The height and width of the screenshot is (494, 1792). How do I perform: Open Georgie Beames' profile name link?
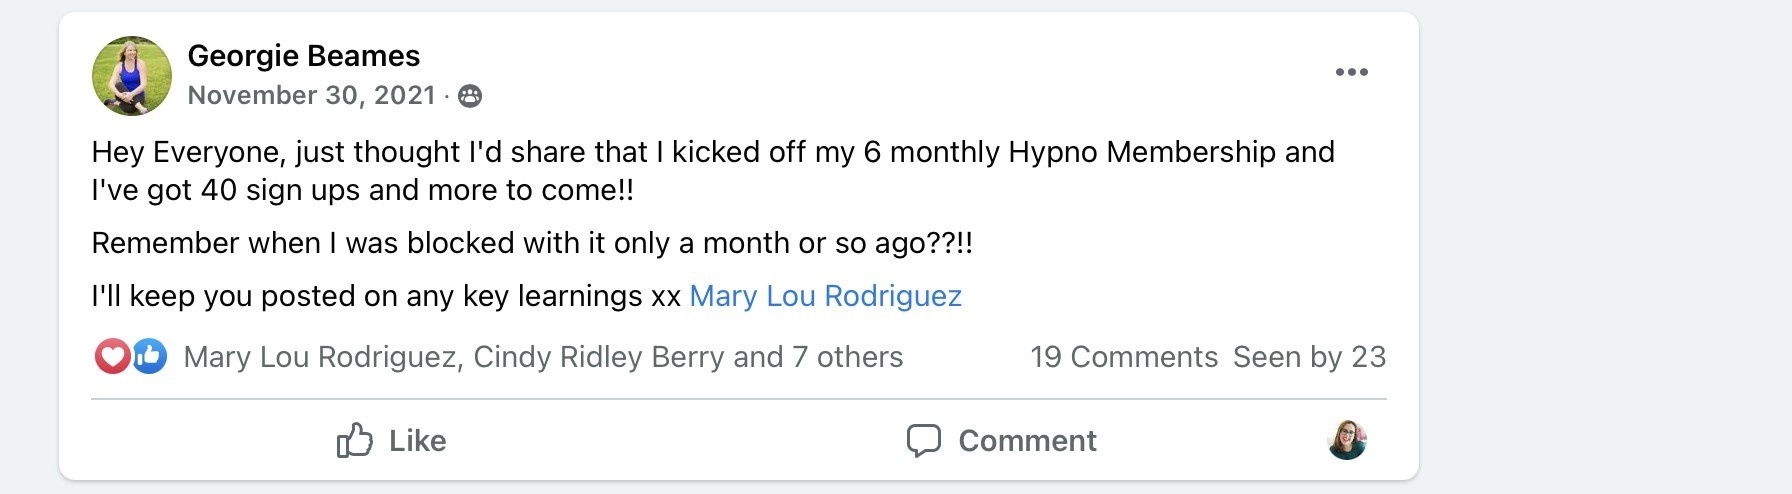pos(304,56)
